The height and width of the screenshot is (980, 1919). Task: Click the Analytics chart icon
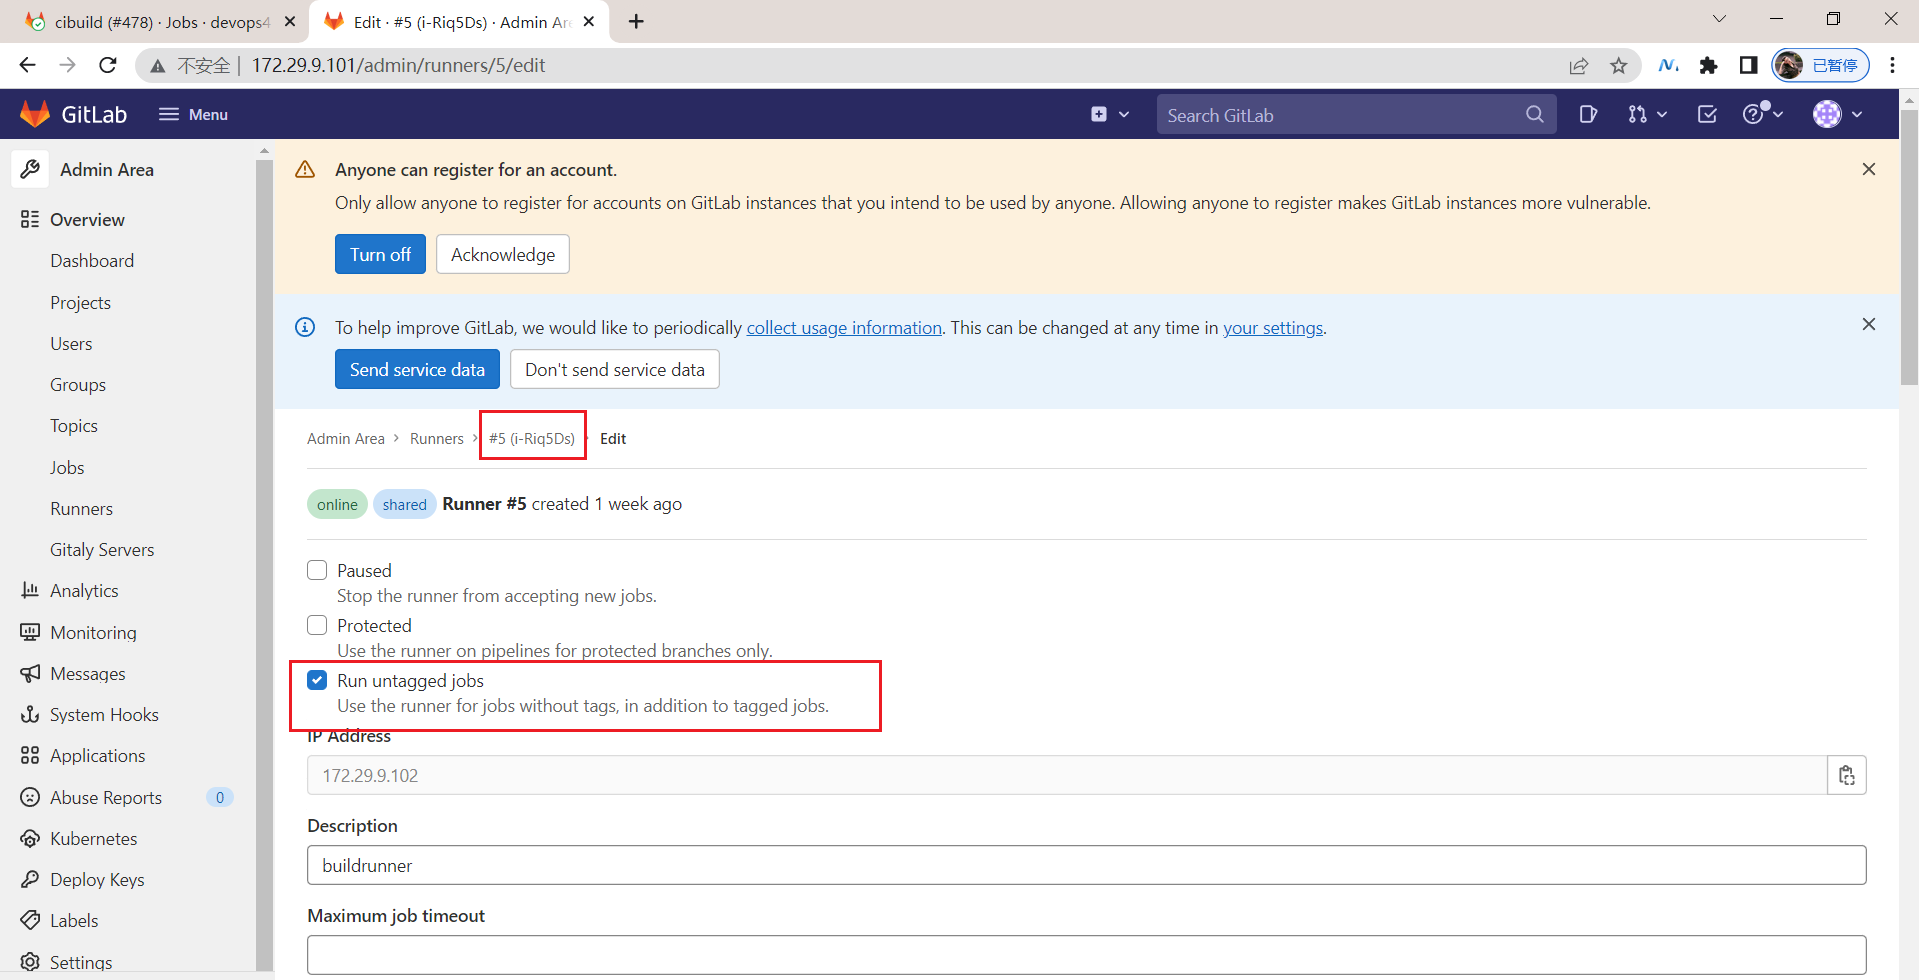point(30,590)
